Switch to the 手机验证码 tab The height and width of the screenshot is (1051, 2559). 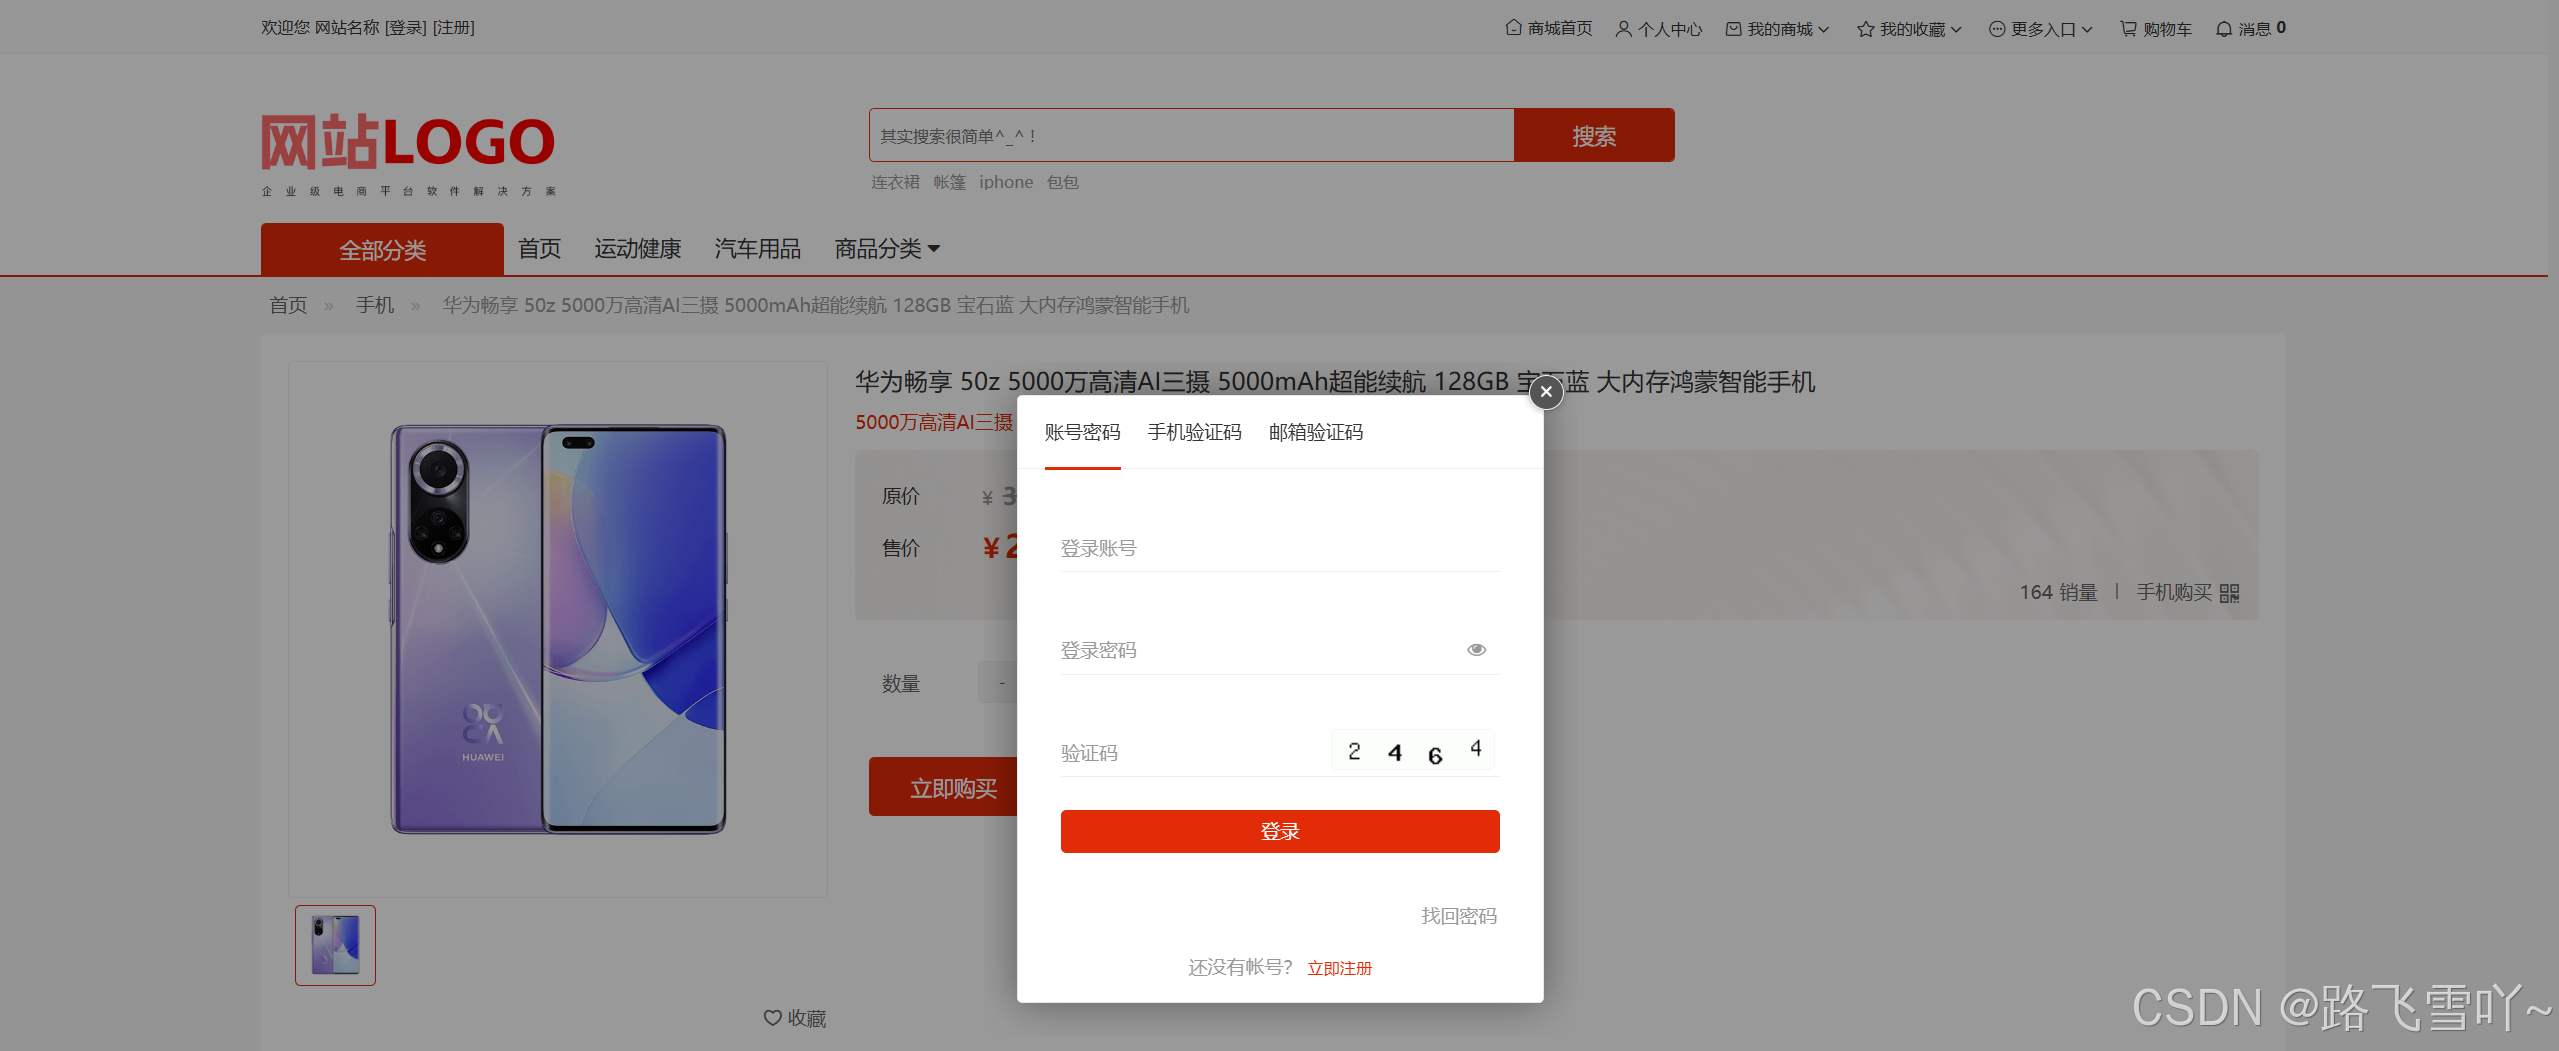[x=1194, y=432]
